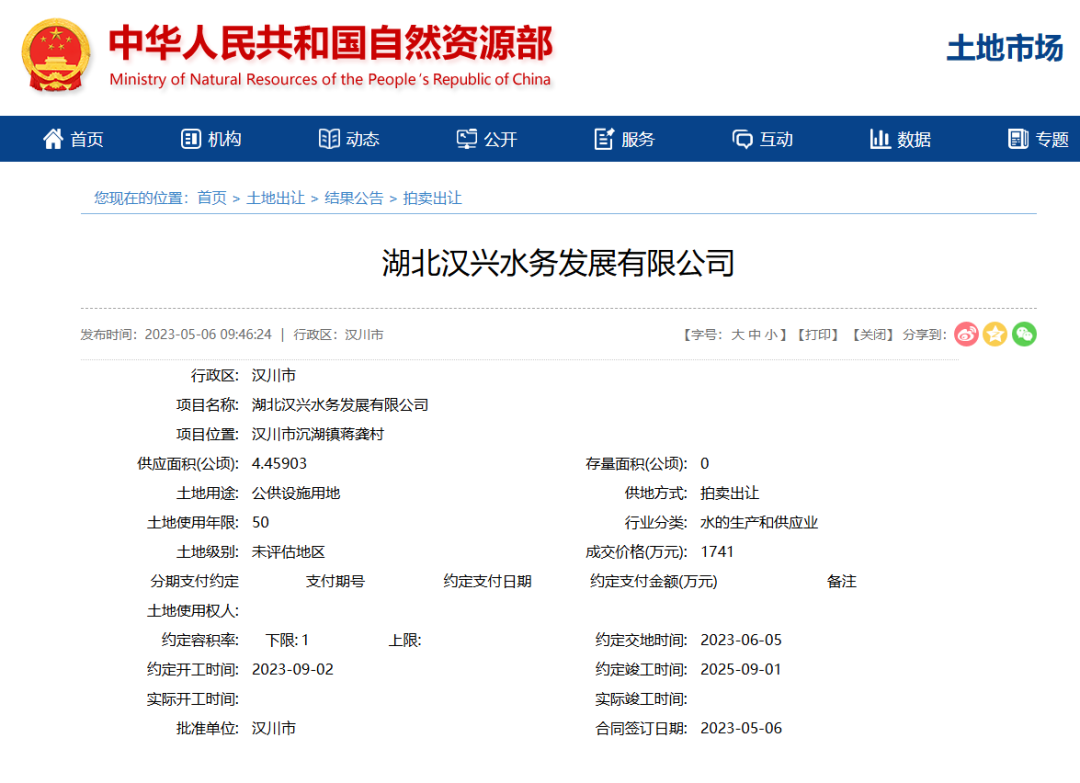The width and height of the screenshot is (1080, 783).
Task: Click land handover date 2023-06-05
Action: [x=741, y=640]
